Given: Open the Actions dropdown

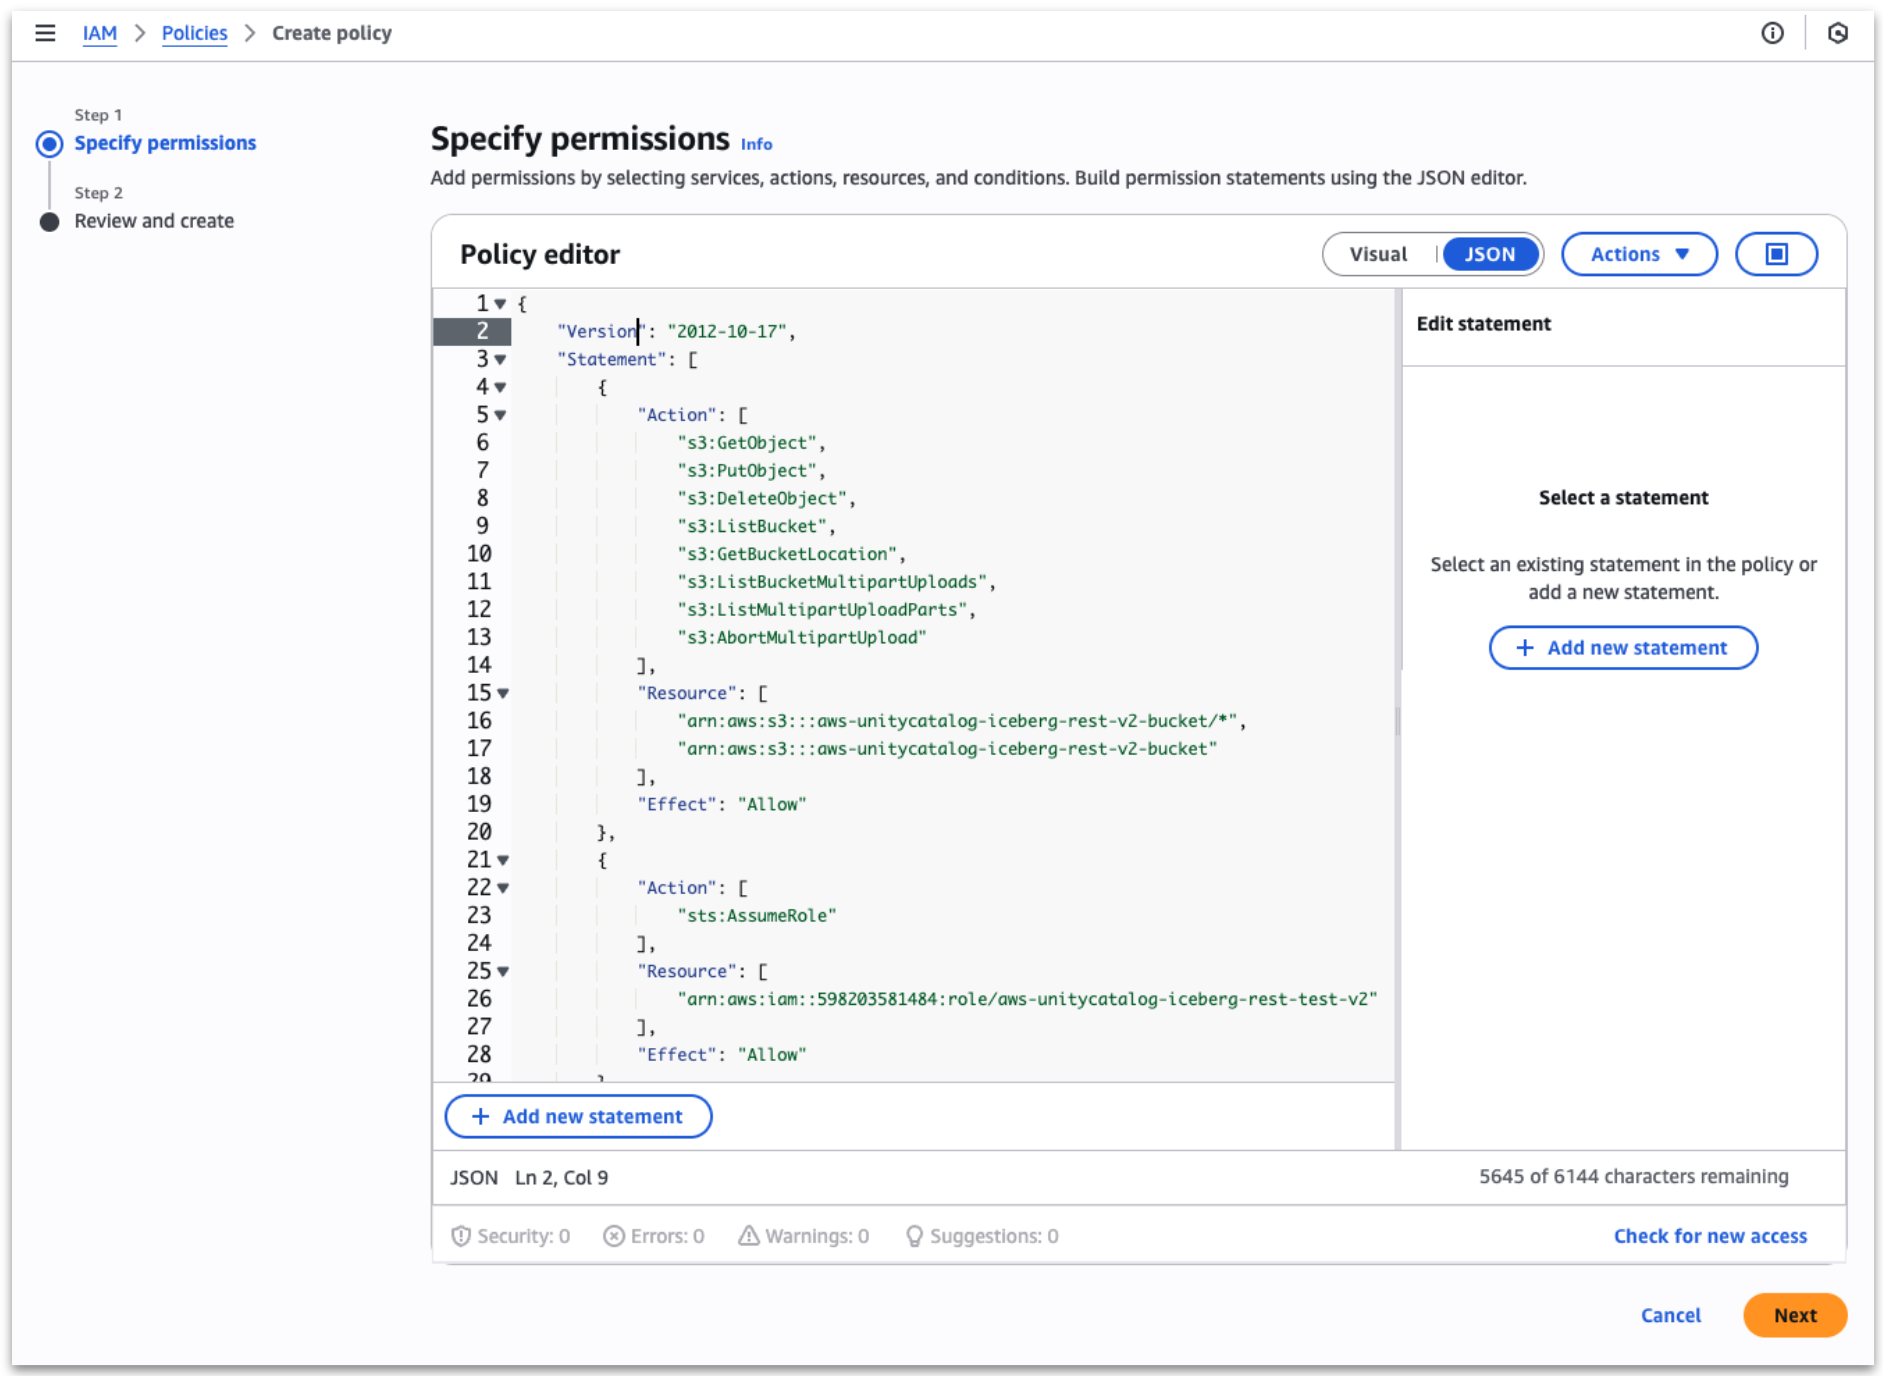Looking at the screenshot, I should point(1638,253).
